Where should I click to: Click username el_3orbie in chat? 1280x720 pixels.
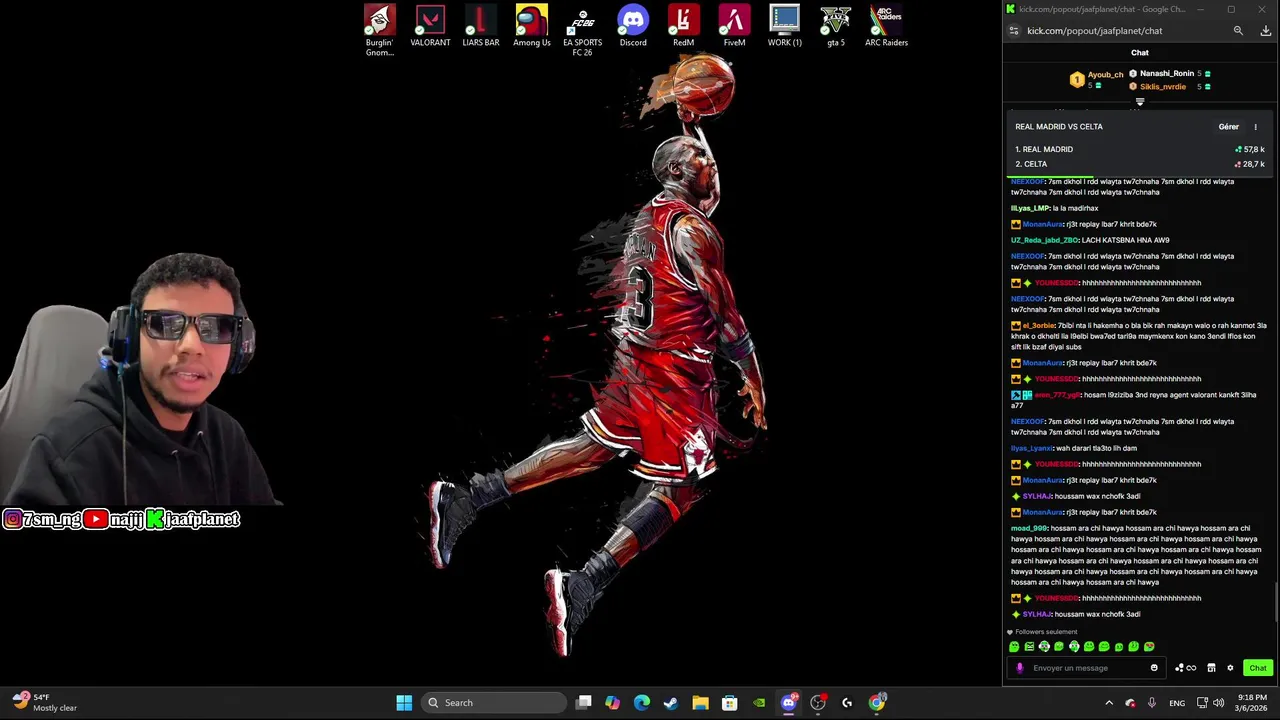tap(1039, 325)
